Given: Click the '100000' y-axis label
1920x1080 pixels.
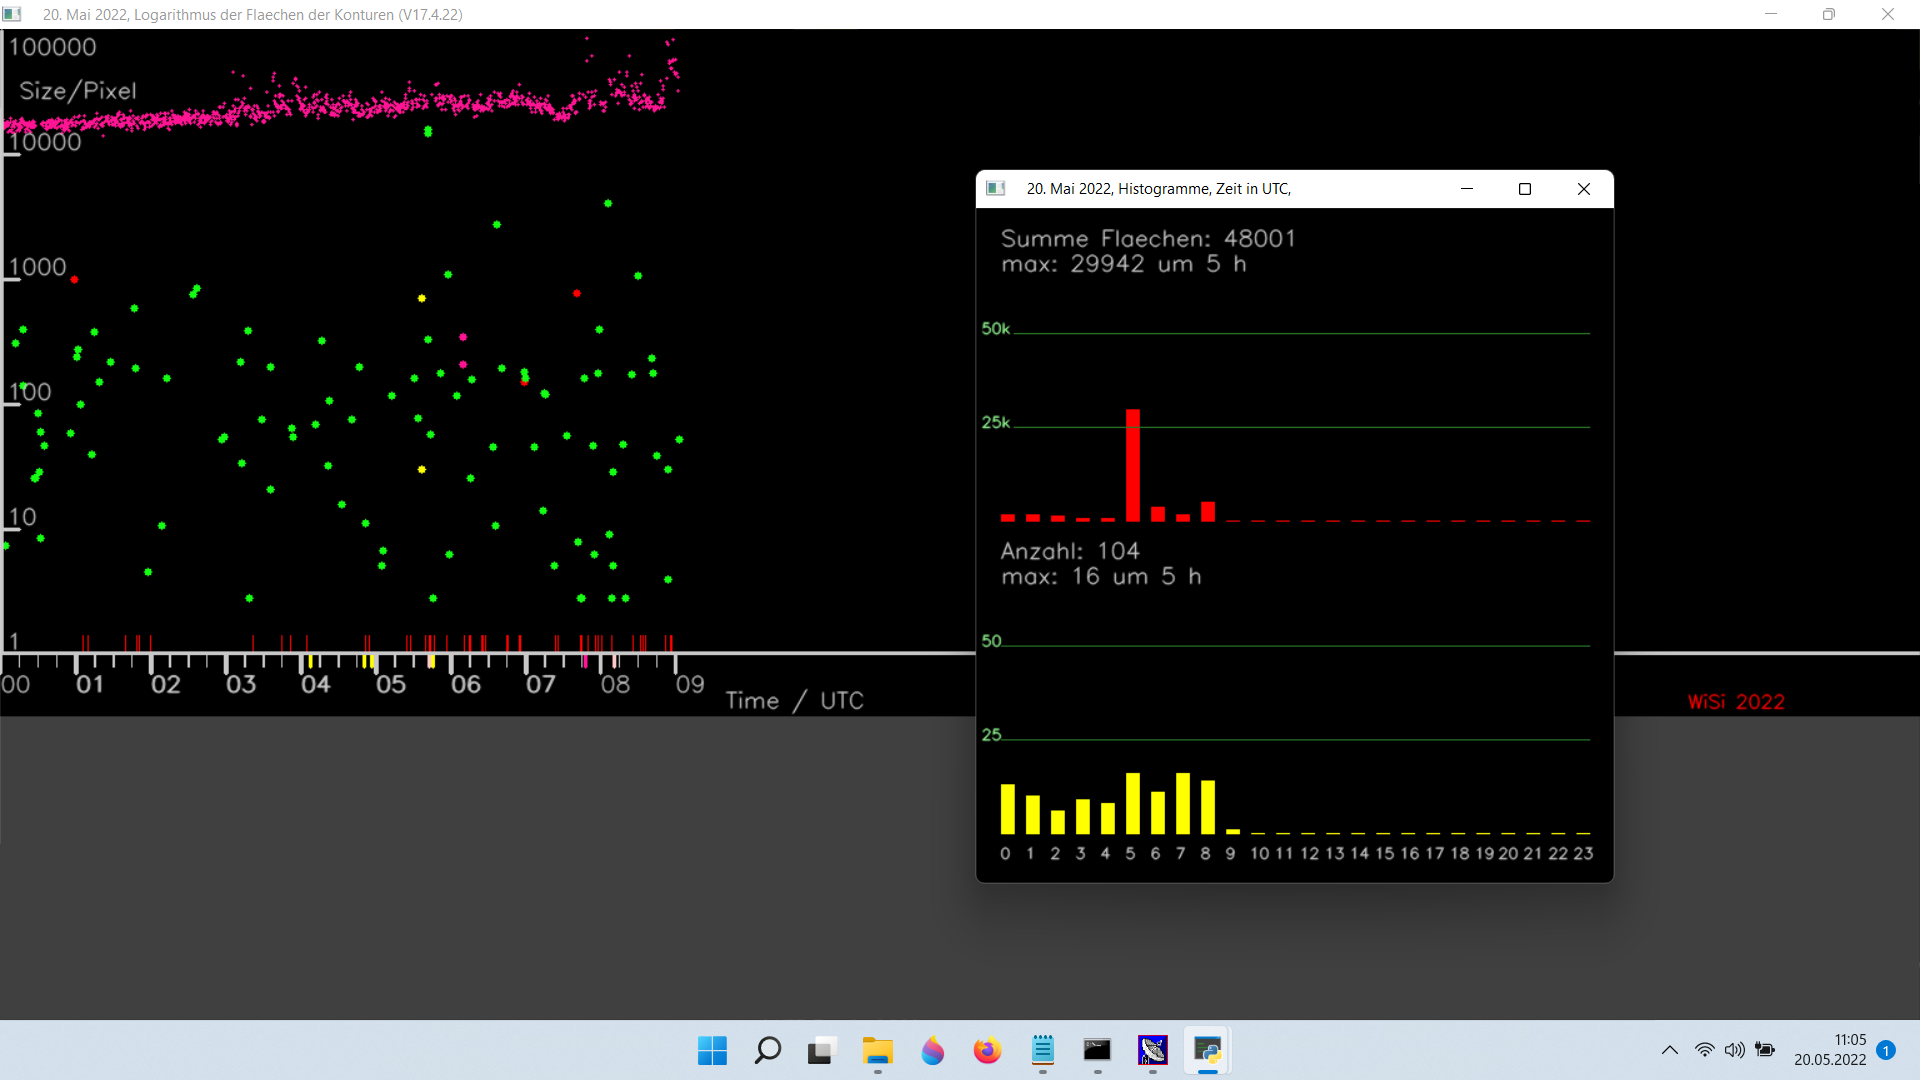Looking at the screenshot, I should tap(52, 47).
